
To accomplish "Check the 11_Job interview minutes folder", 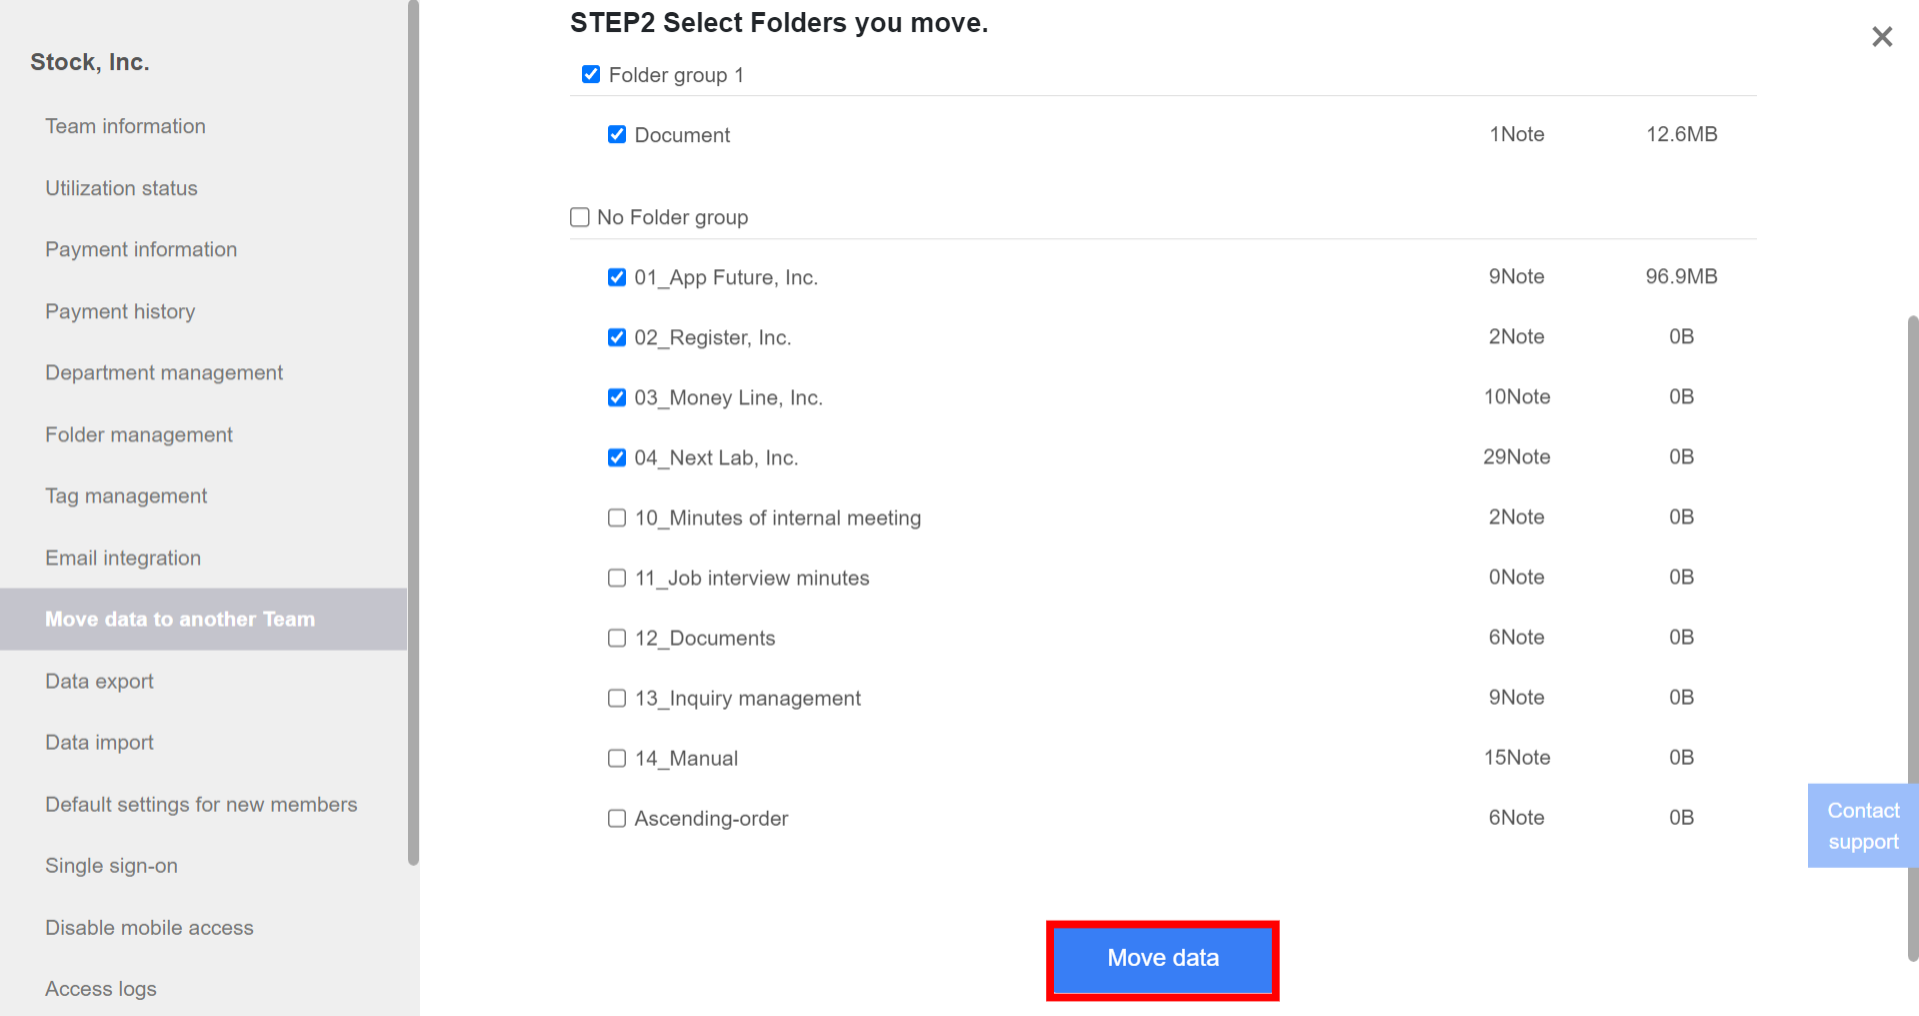I will (x=616, y=577).
